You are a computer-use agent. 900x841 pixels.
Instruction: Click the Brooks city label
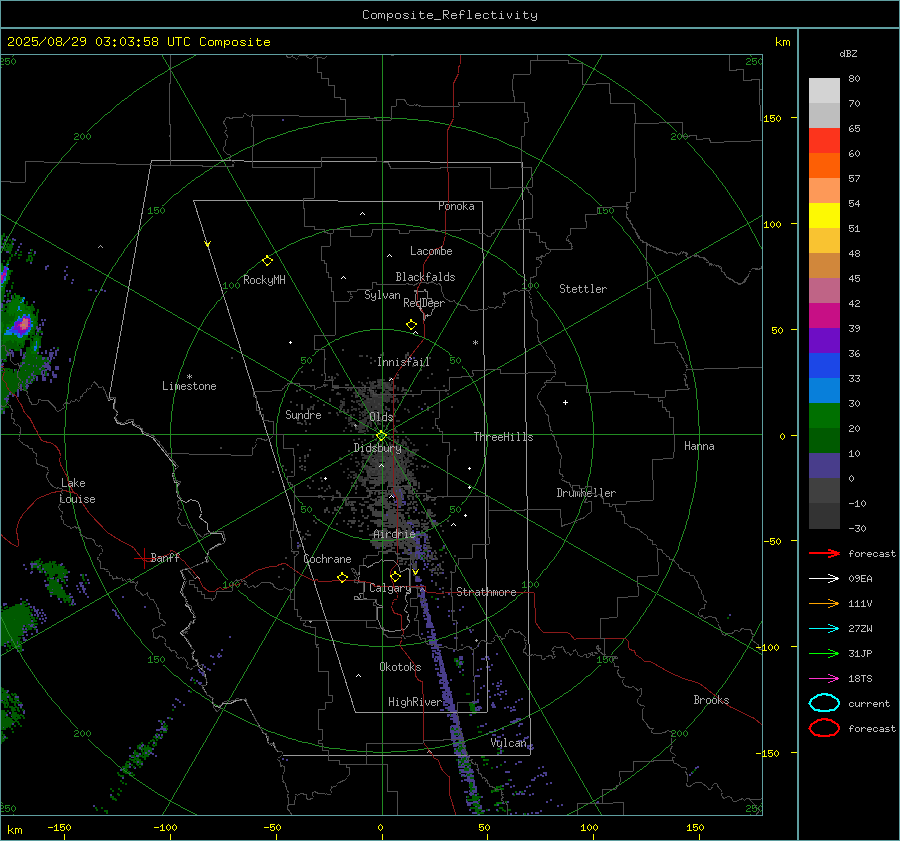(711, 700)
